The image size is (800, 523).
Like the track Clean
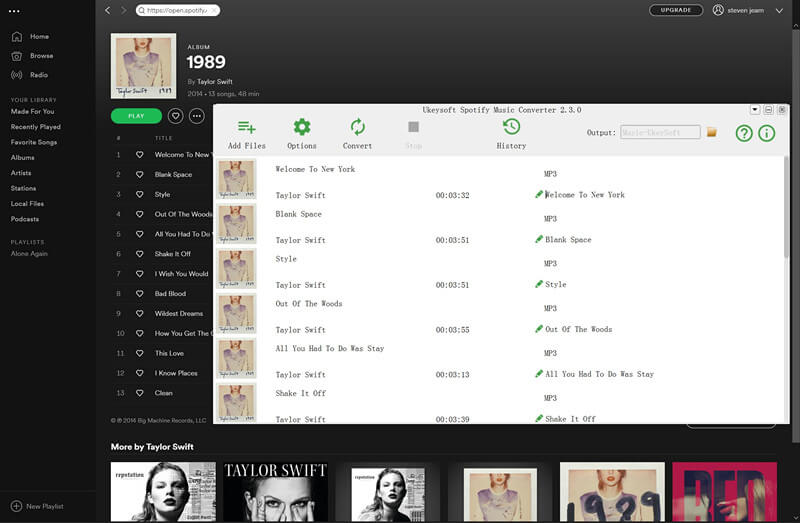pyautogui.click(x=139, y=393)
